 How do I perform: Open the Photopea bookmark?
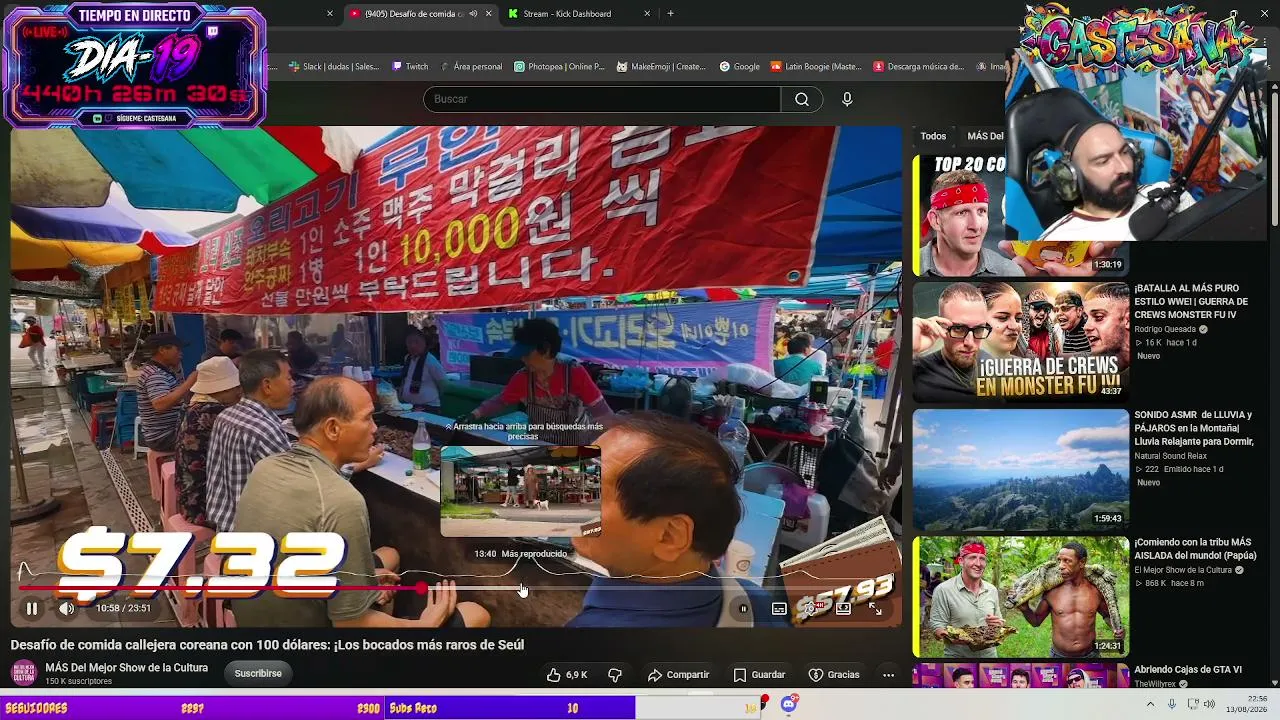tap(560, 67)
